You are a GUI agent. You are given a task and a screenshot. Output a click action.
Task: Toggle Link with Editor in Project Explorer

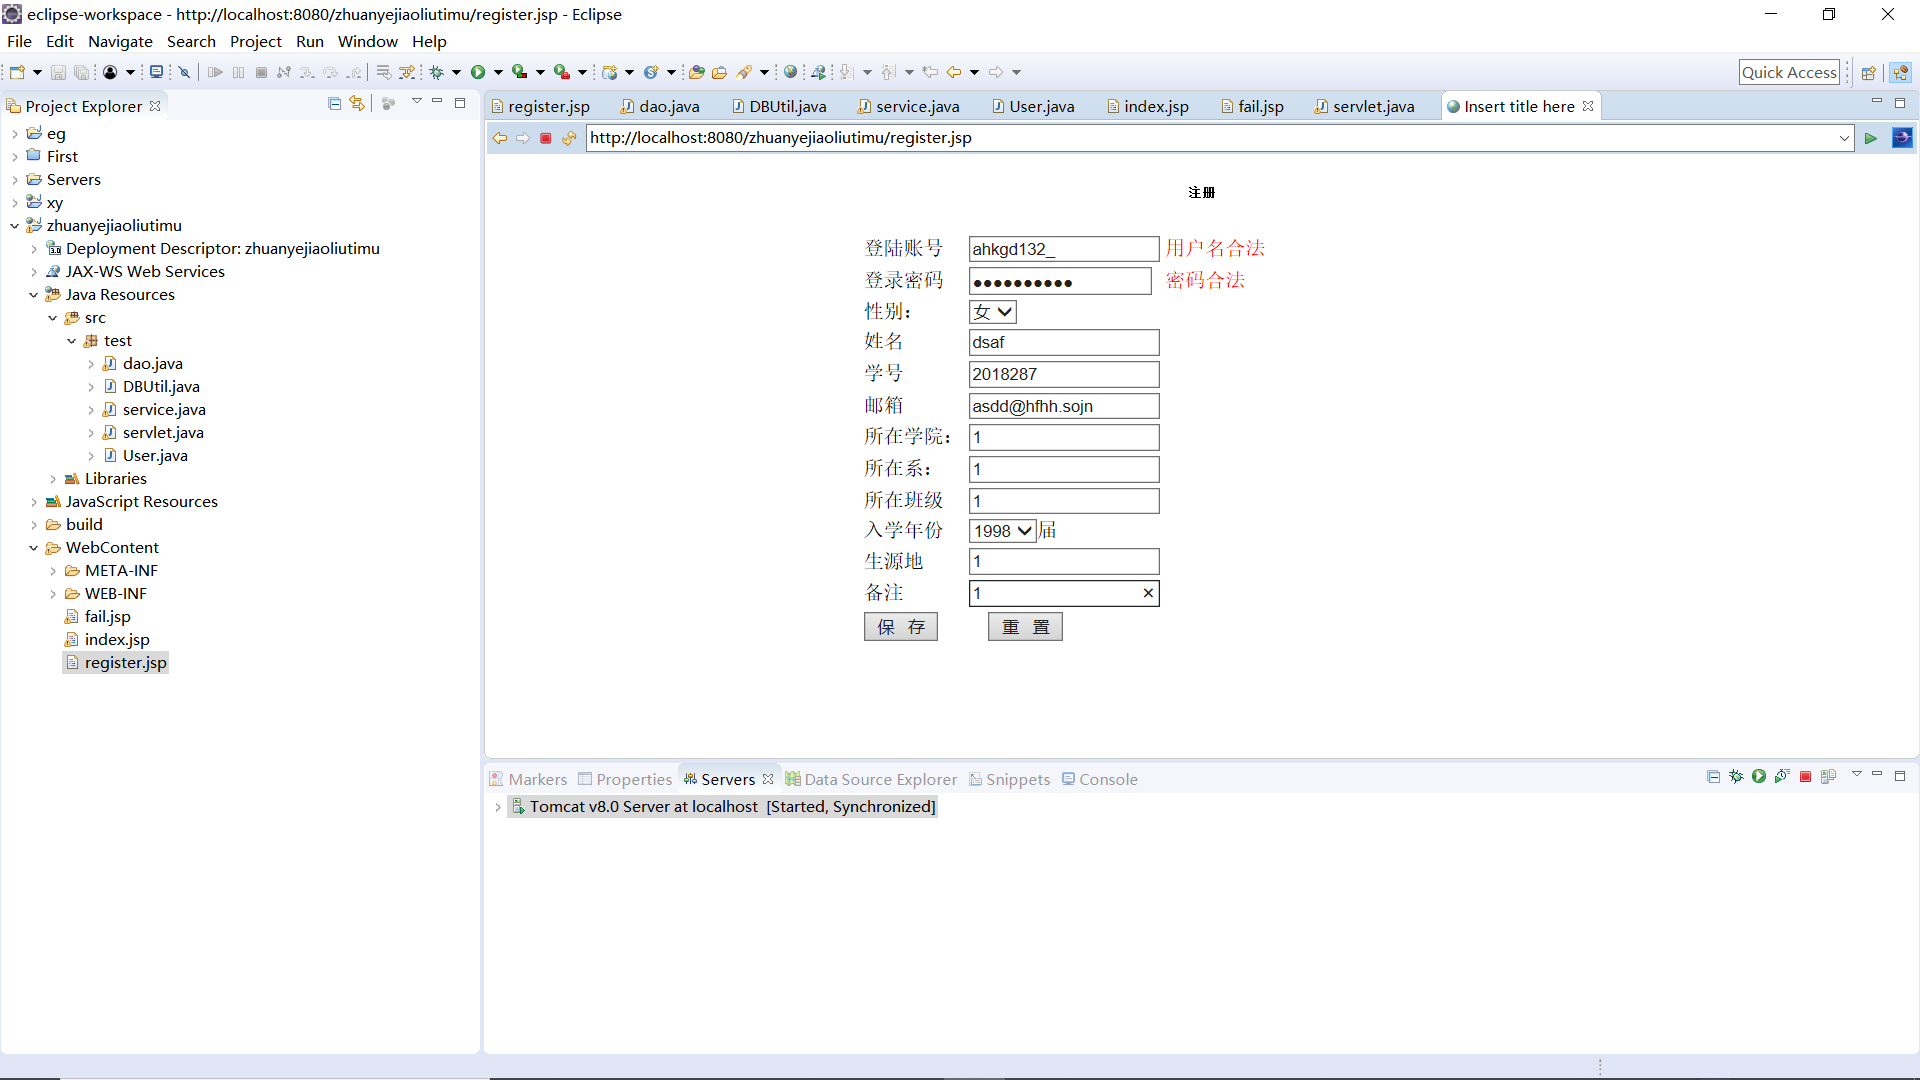[x=357, y=103]
